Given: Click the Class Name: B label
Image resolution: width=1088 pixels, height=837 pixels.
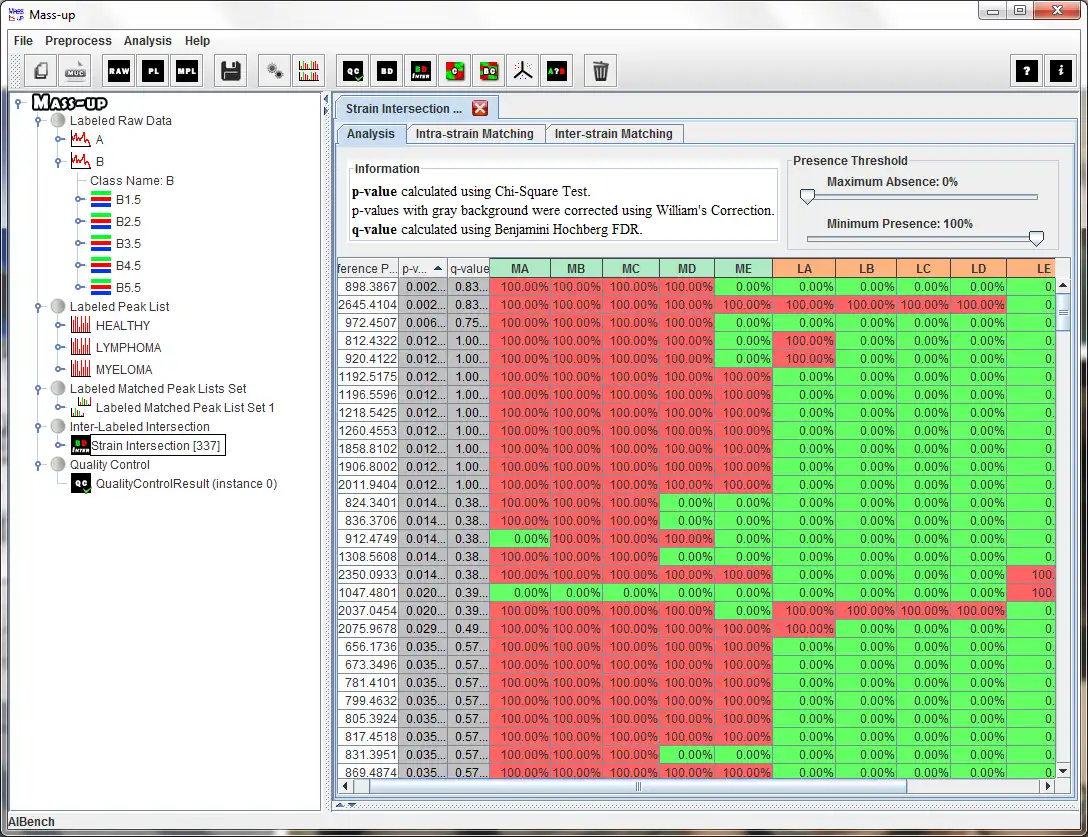Looking at the screenshot, I should tap(132, 180).
